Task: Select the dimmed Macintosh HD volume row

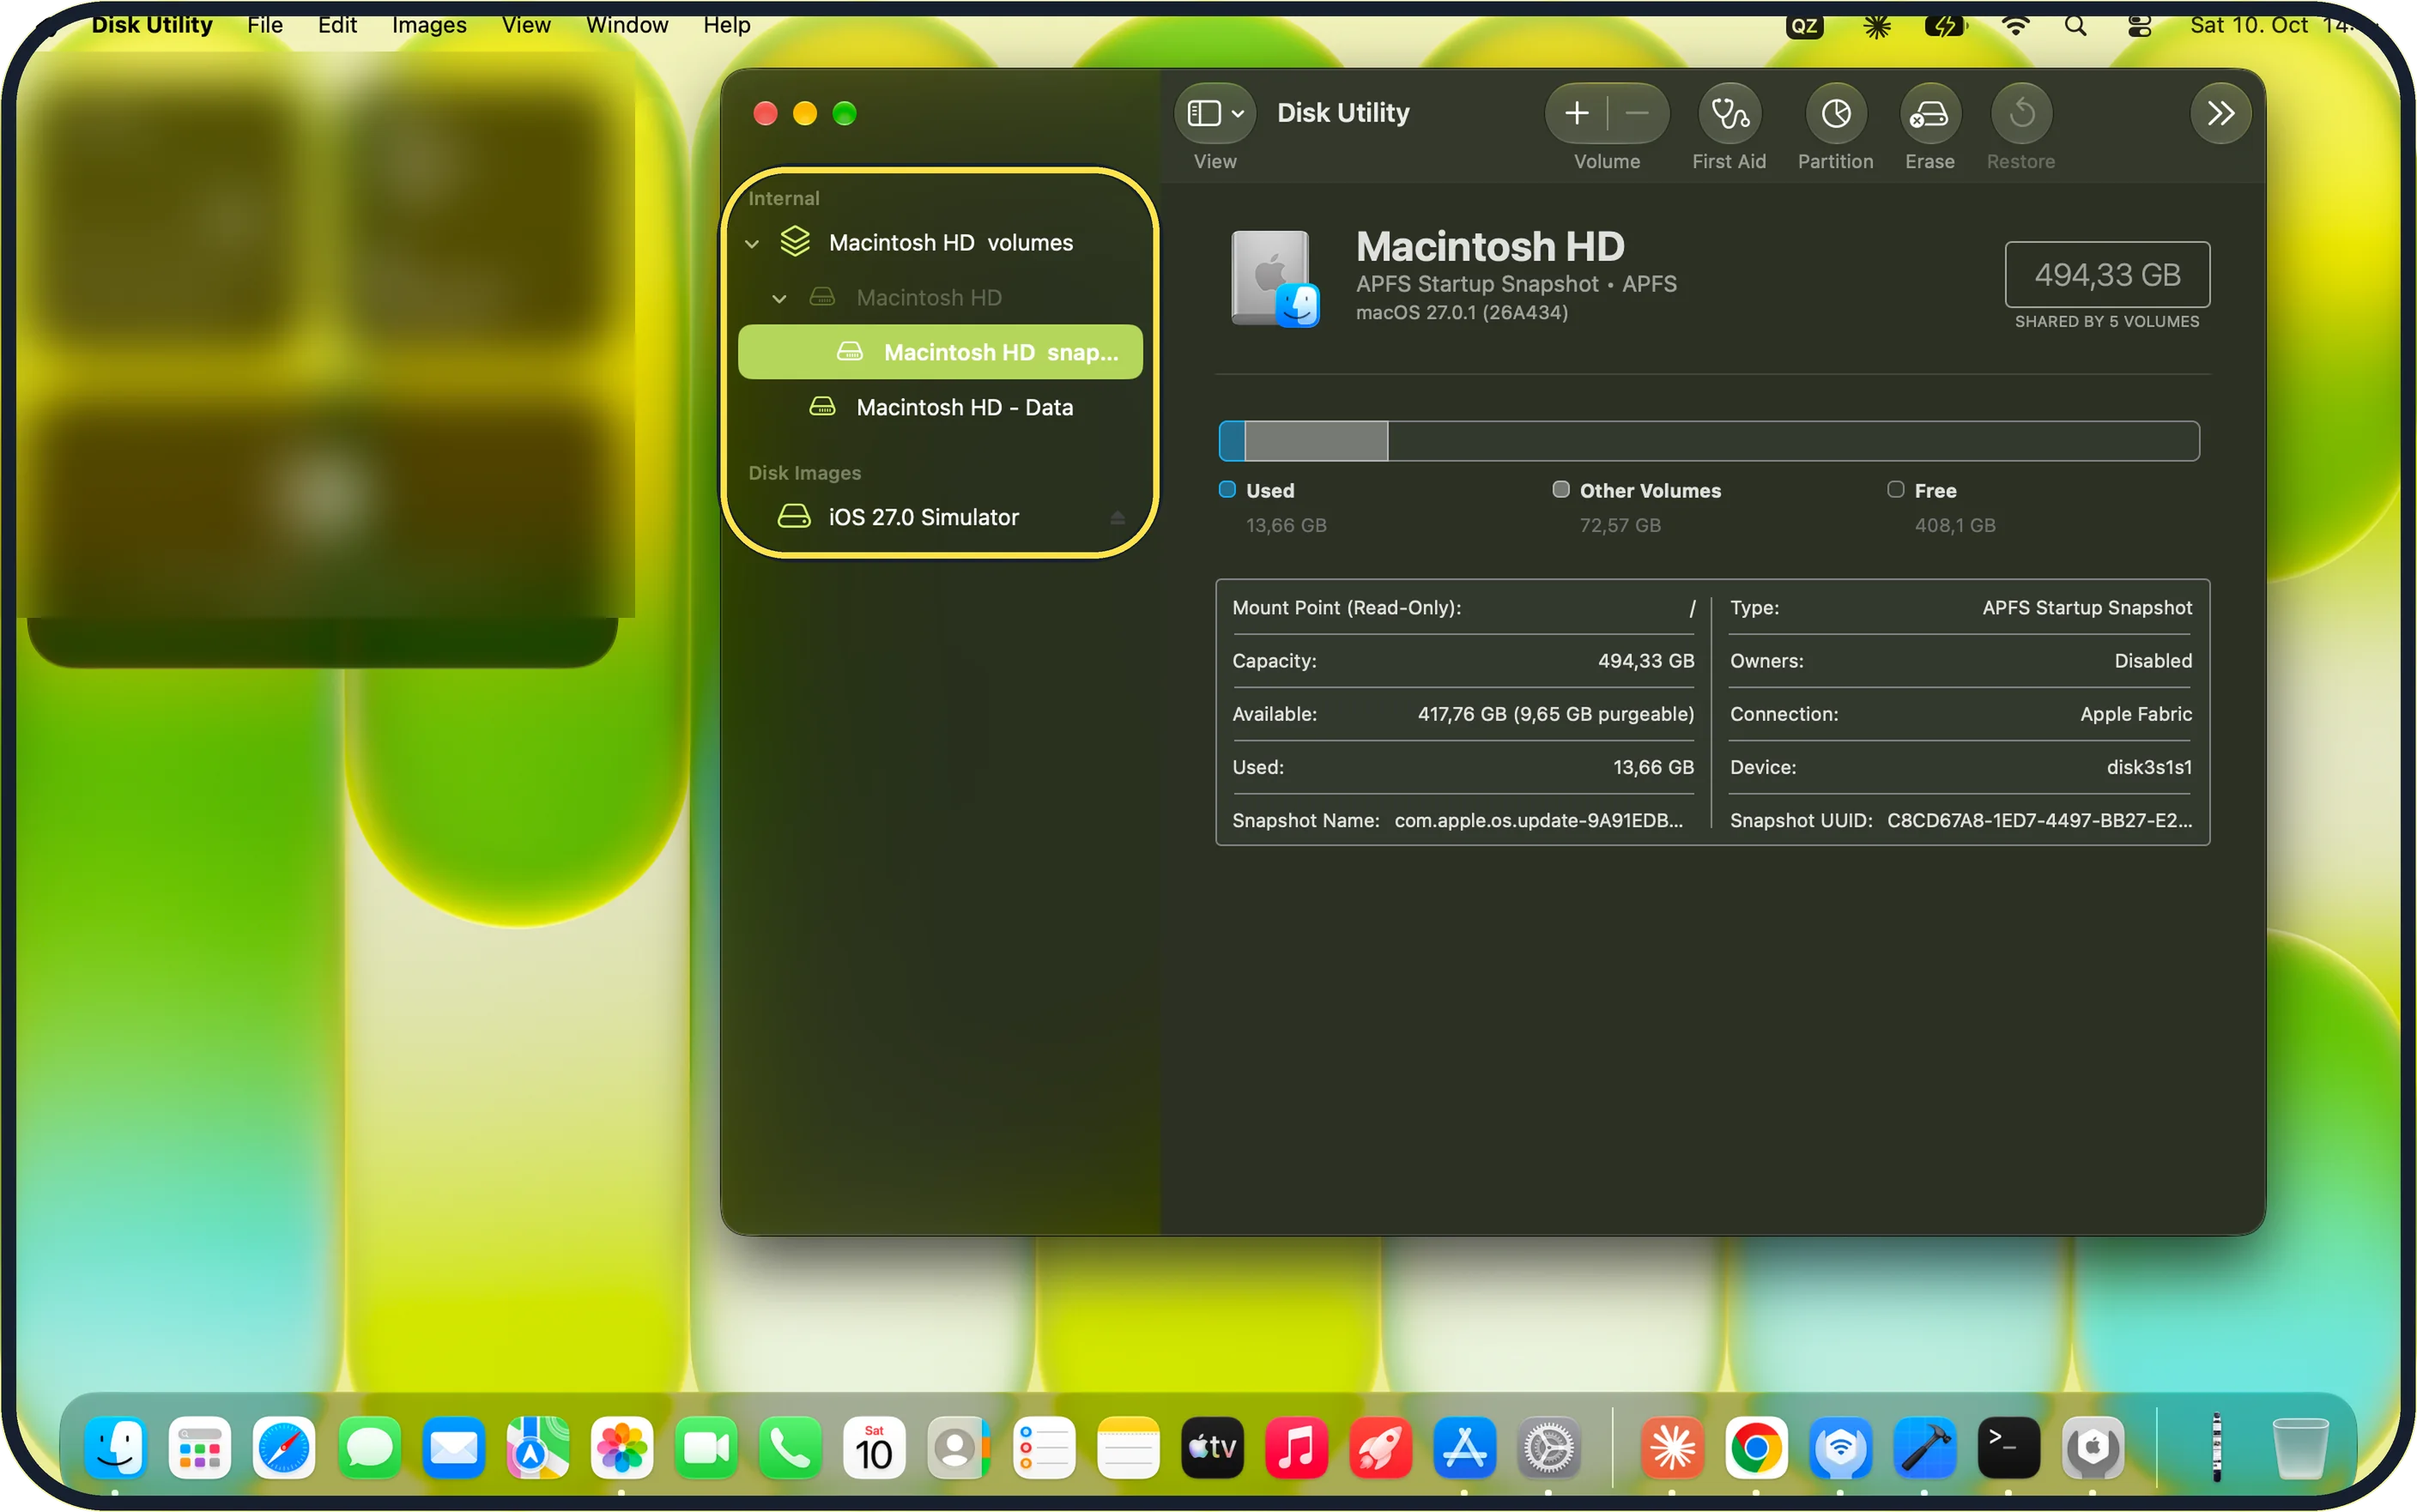Action: [x=940, y=298]
